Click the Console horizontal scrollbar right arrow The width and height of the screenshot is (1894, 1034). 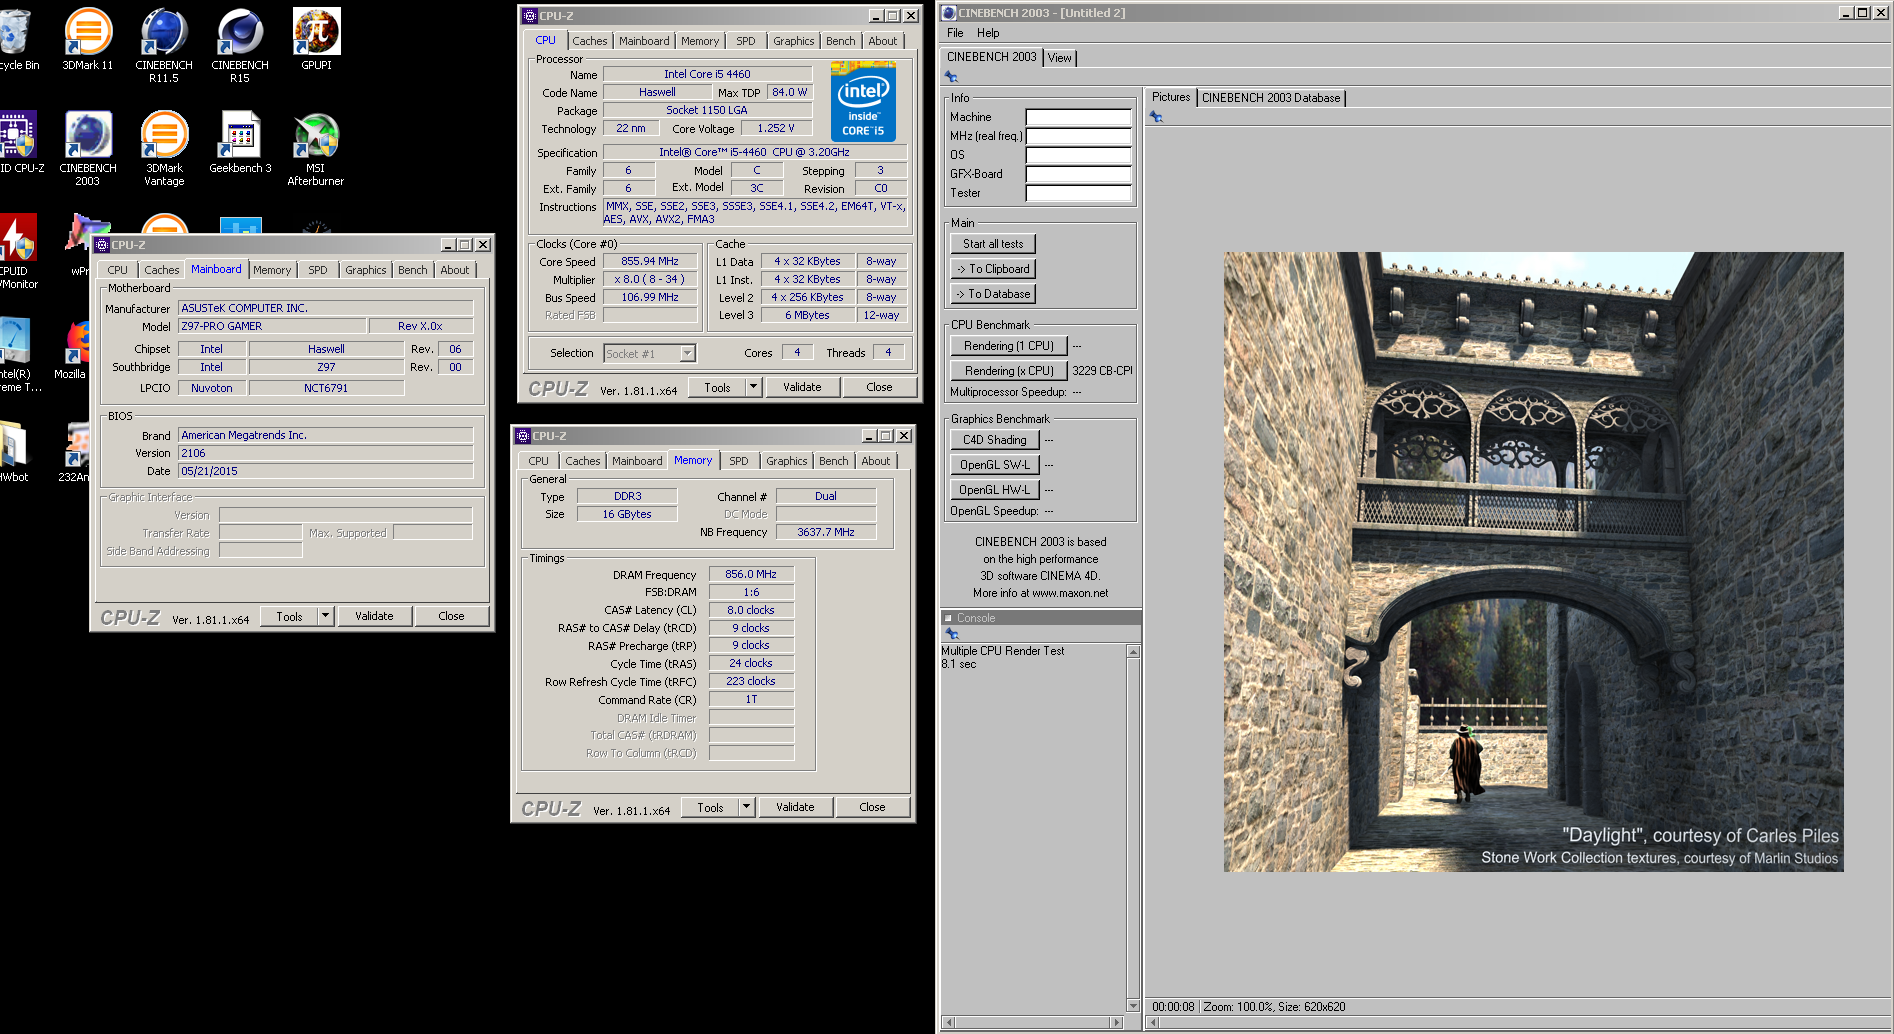tap(1117, 1022)
